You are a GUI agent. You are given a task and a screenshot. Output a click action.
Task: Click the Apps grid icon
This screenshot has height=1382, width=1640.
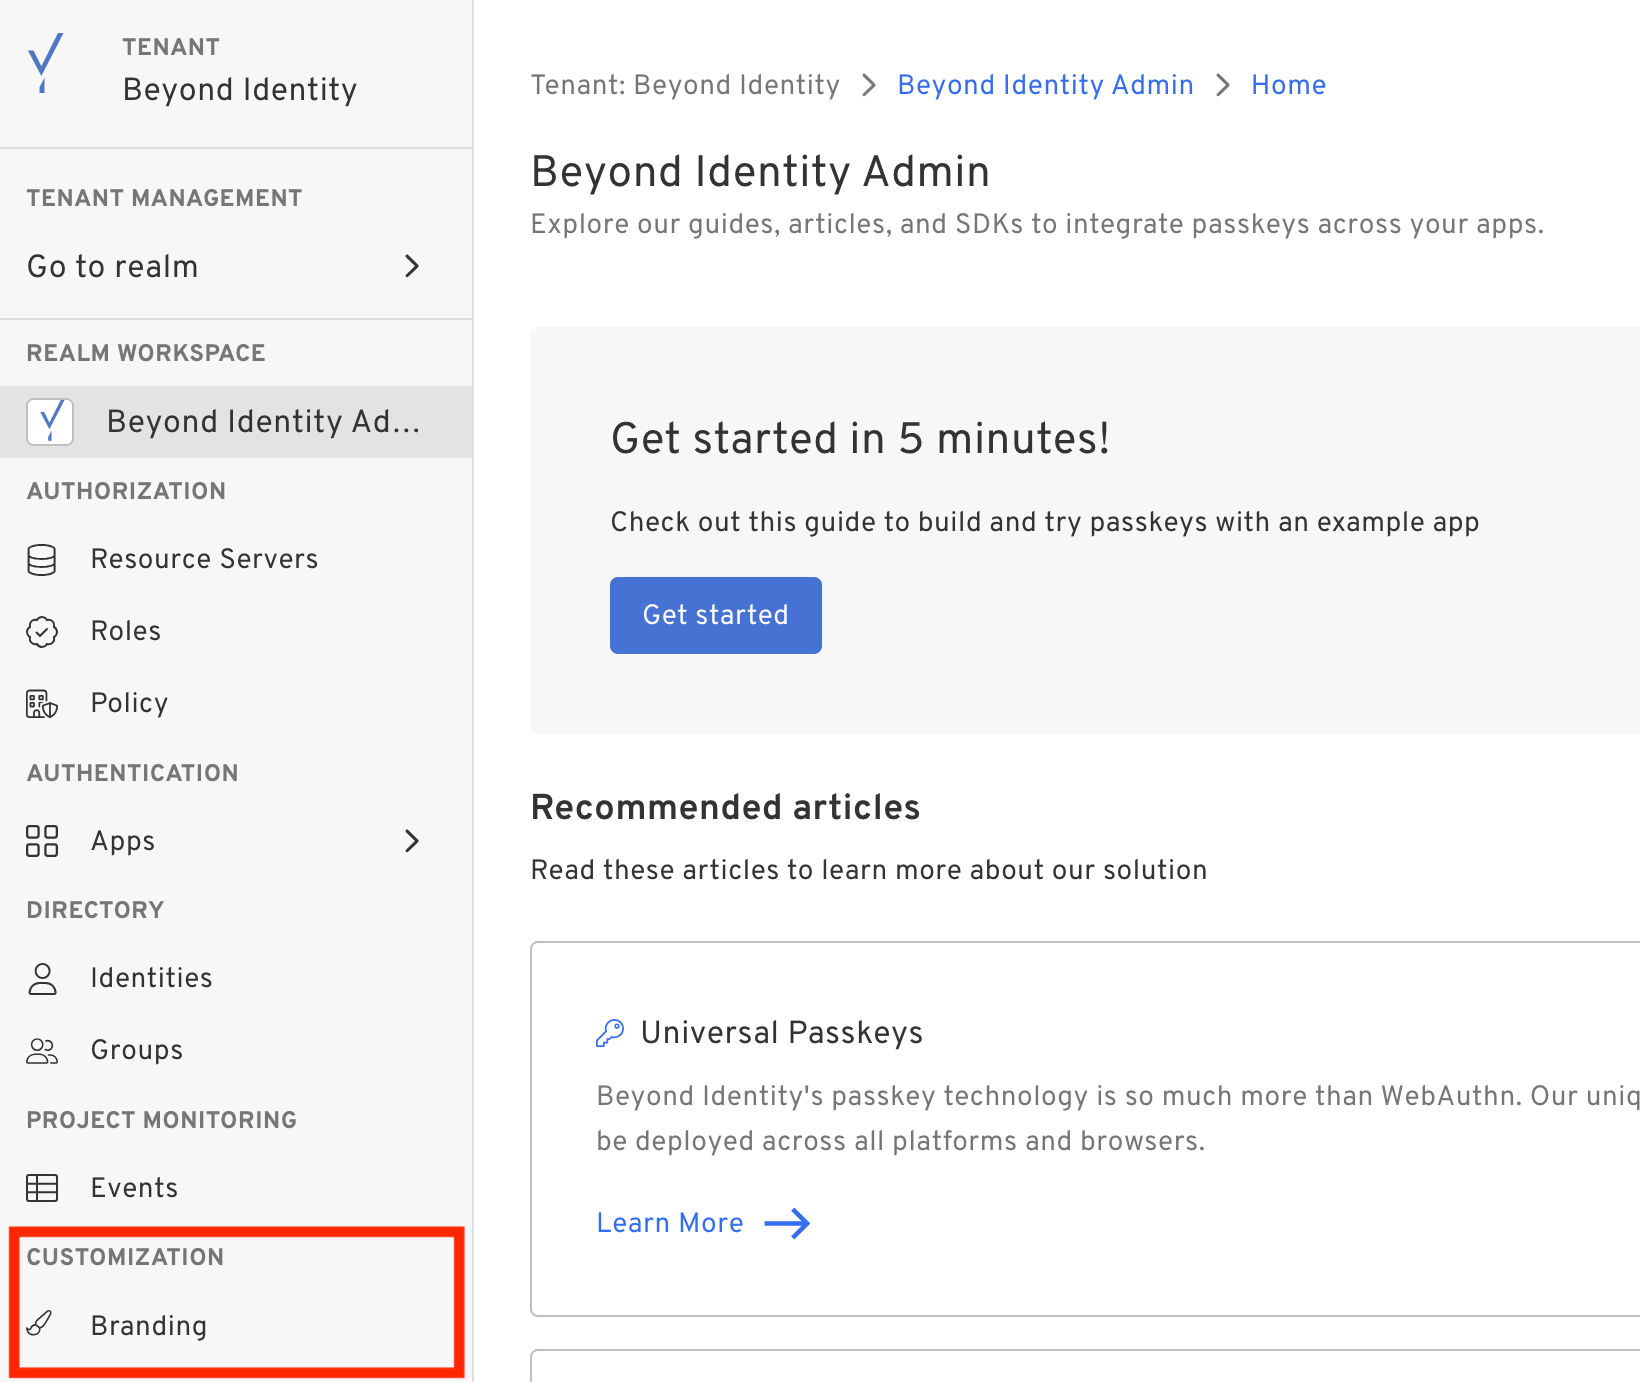[42, 841]
